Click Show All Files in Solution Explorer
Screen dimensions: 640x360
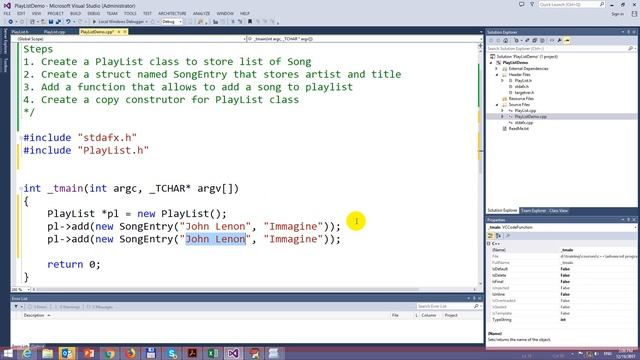pyautogui.click(x=542, y=40)
